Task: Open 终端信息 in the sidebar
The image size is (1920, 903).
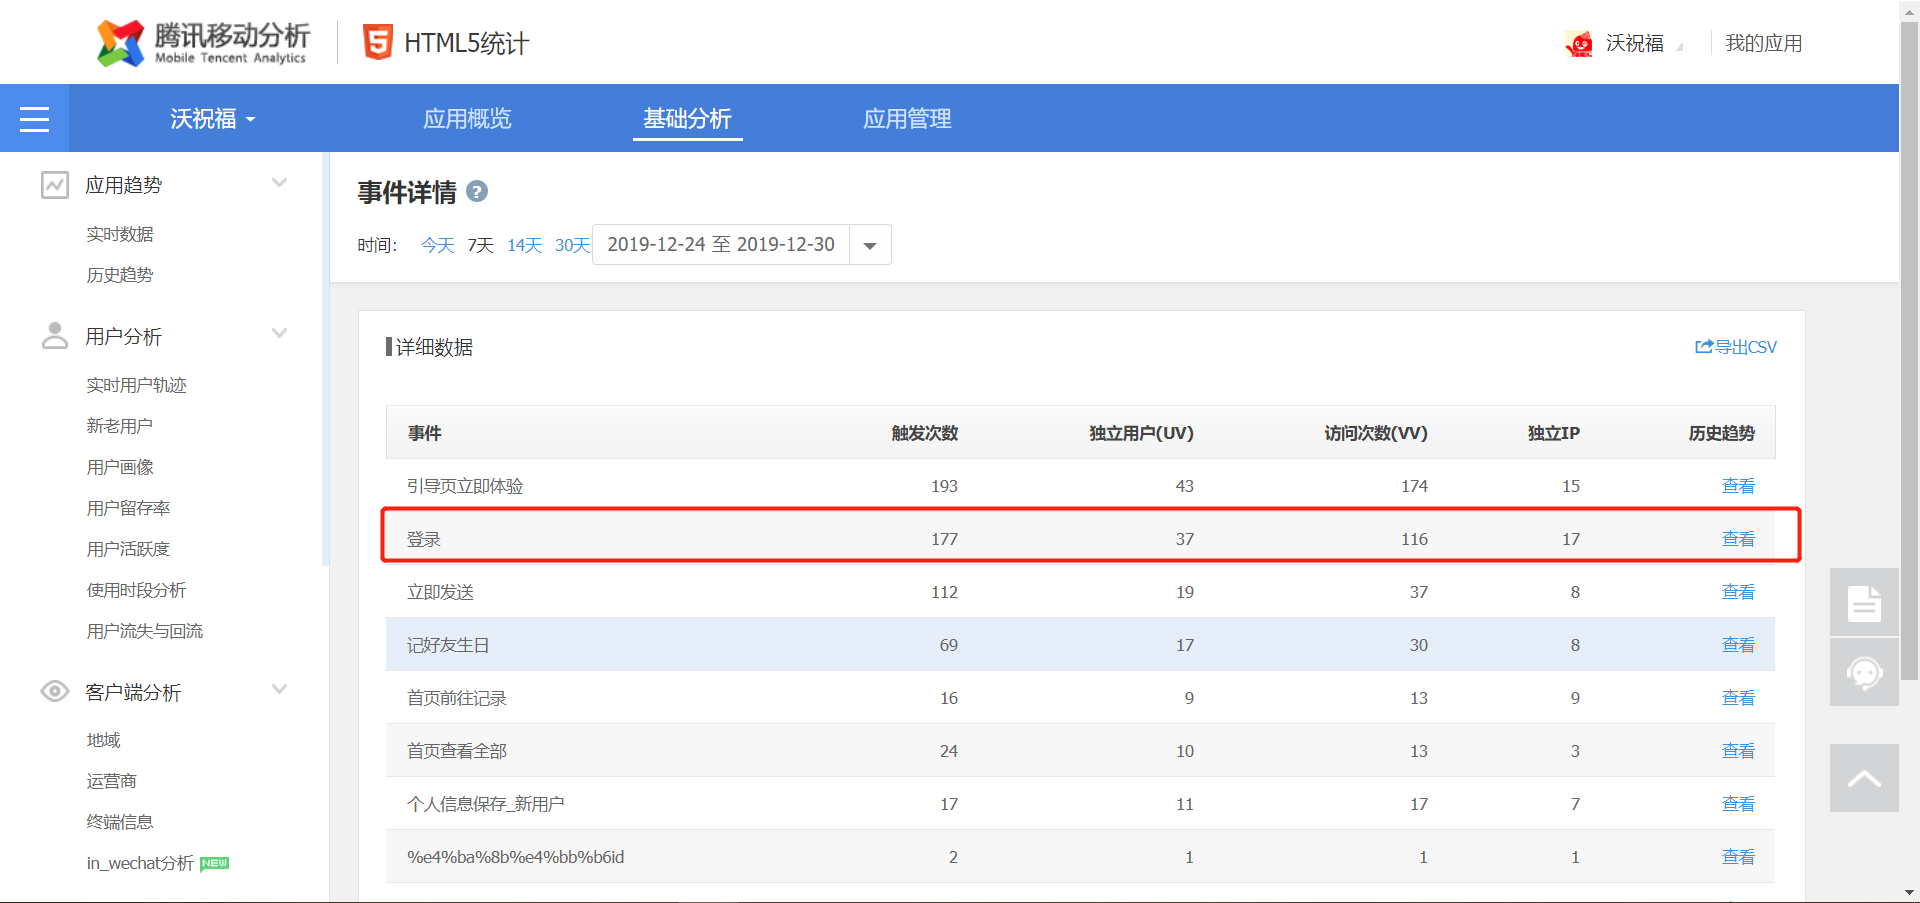Action: pos(120,822)
